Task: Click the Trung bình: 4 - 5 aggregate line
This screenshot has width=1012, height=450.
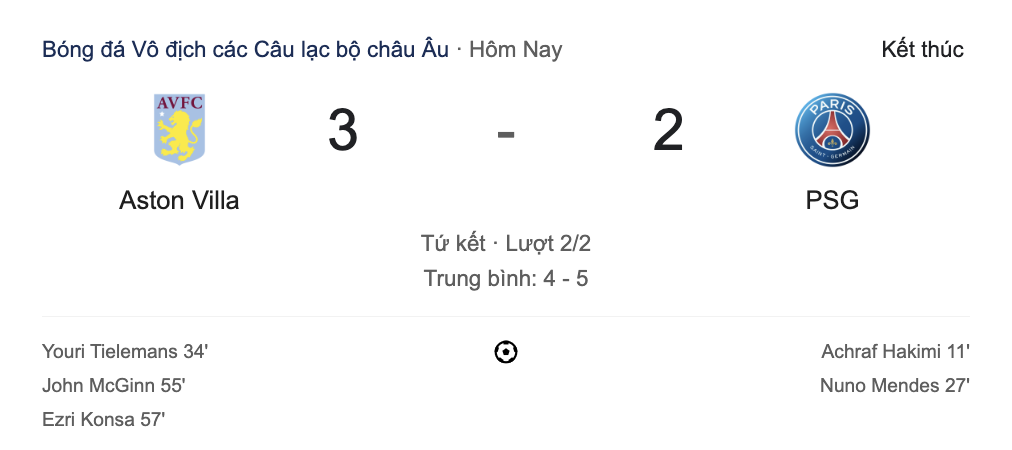Action: click(506, 278)
